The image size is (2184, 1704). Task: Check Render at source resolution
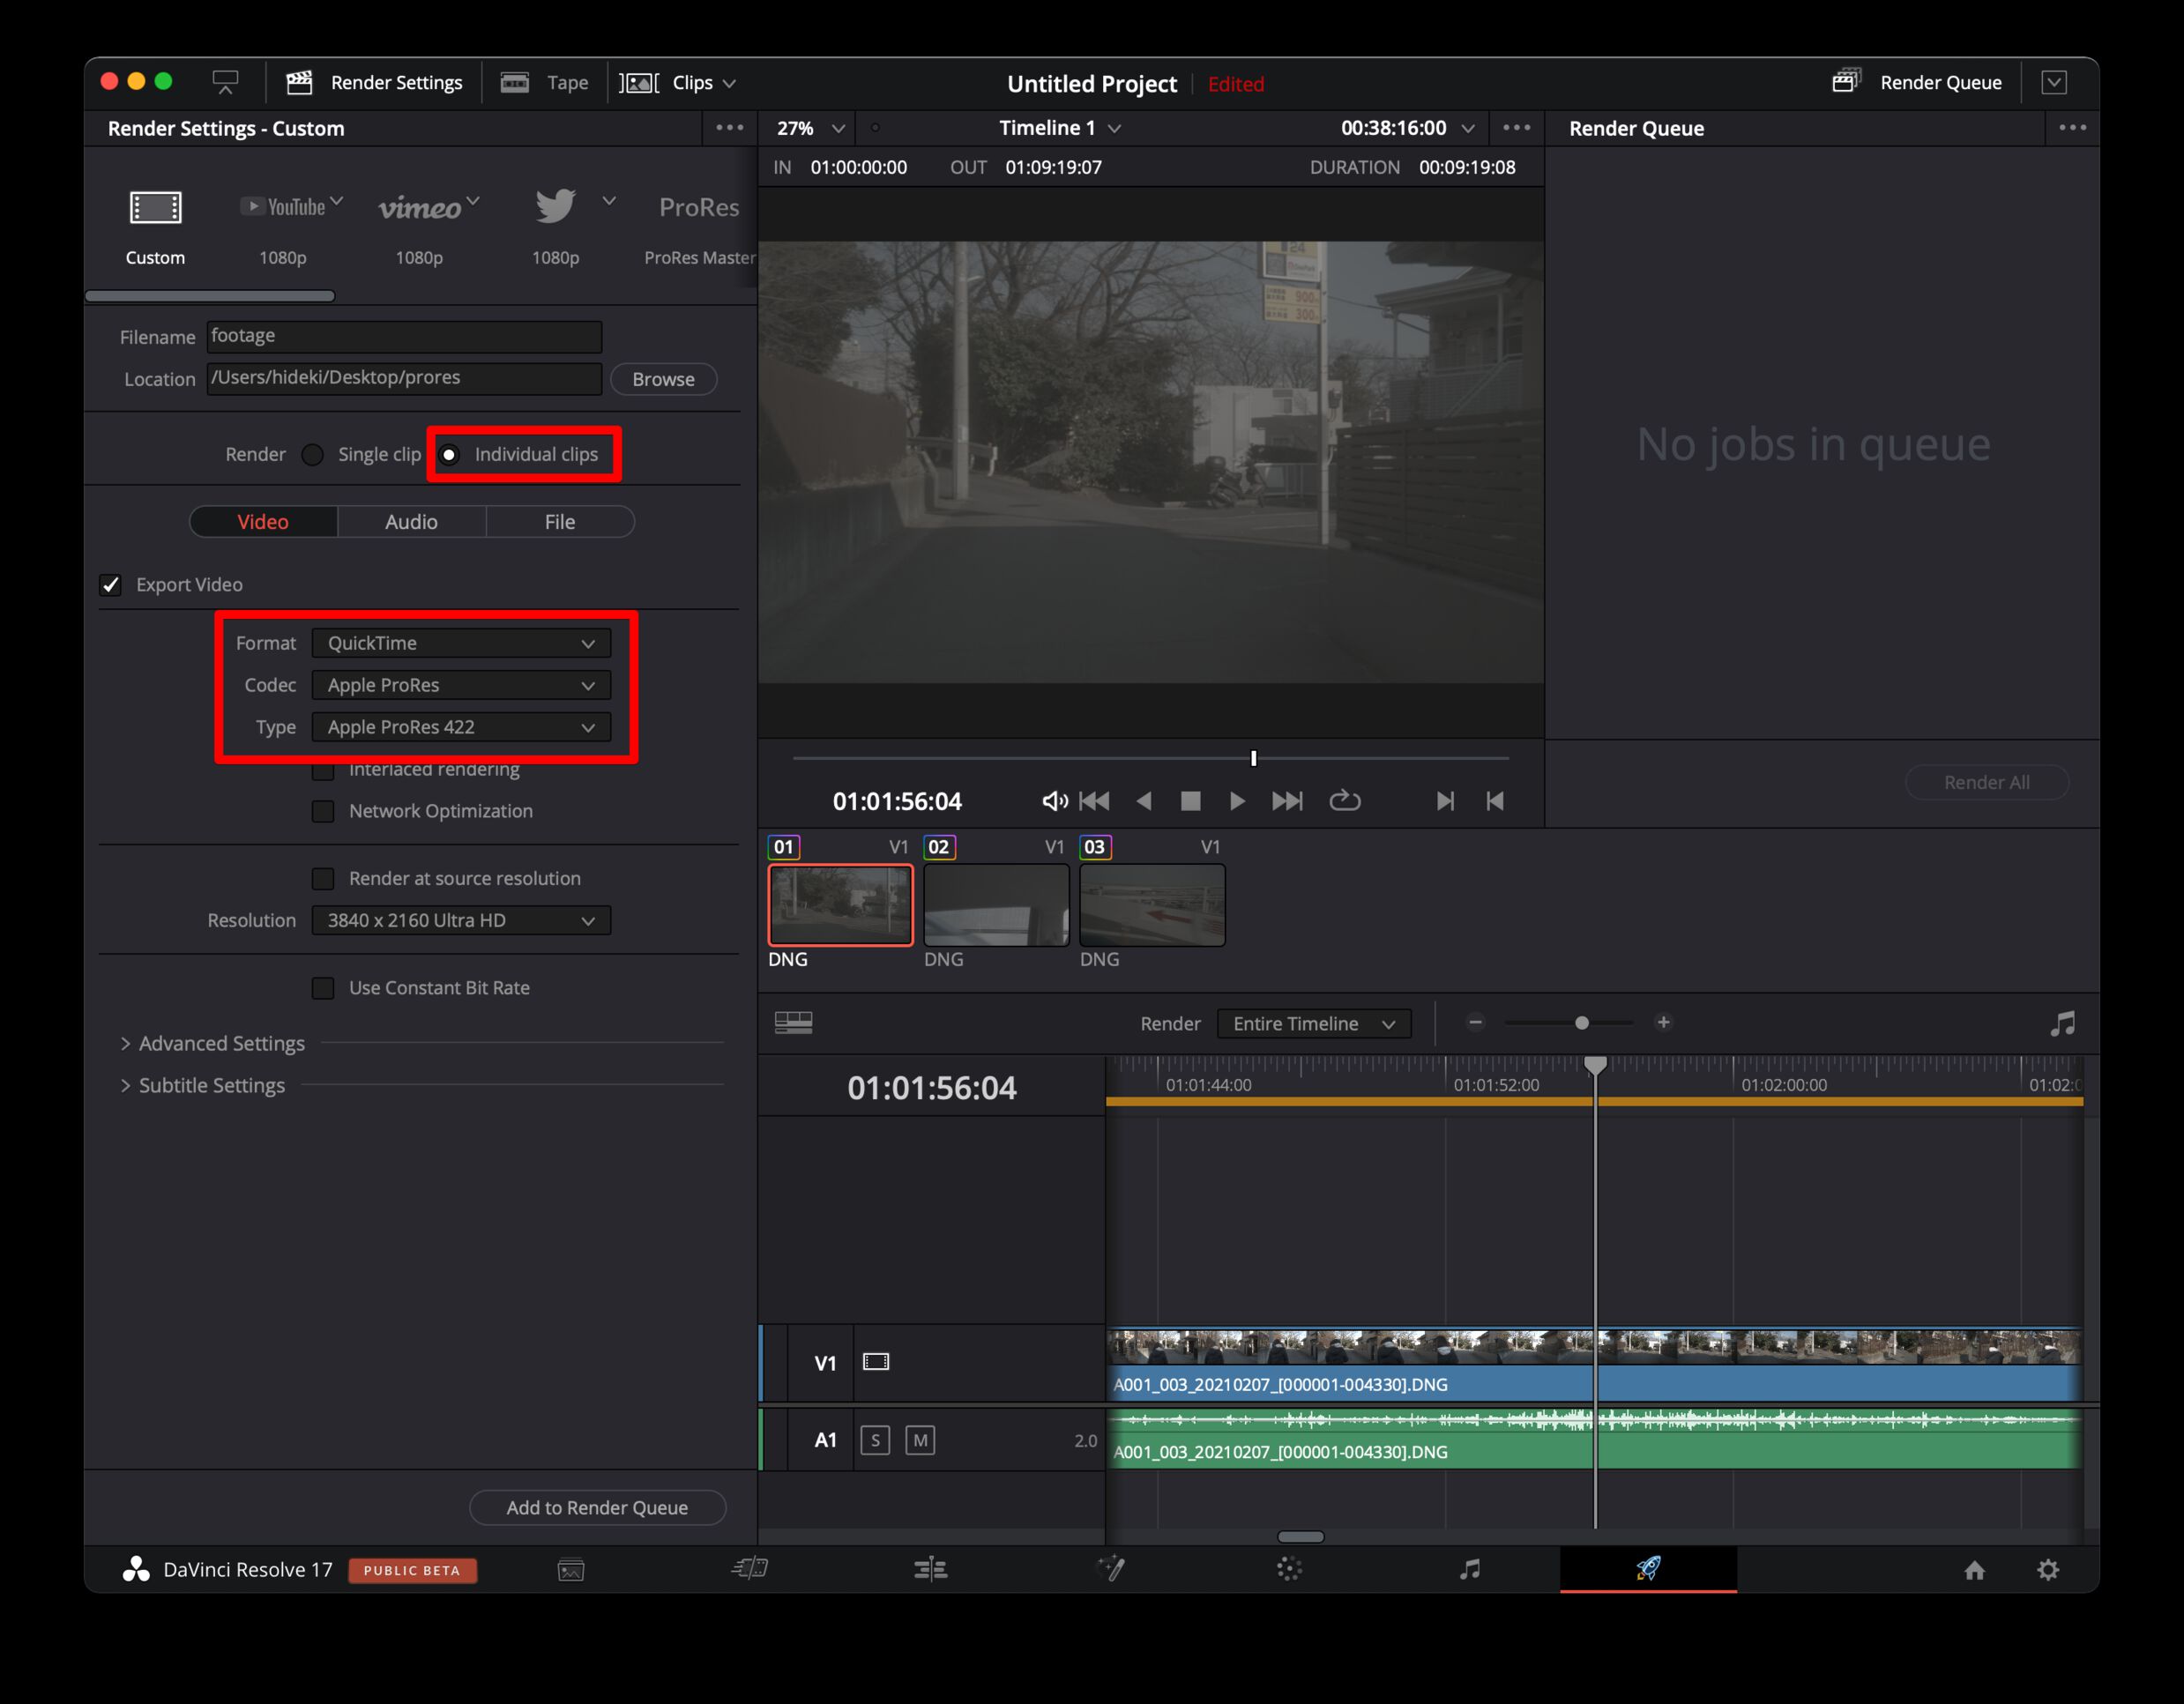[323, 878]
